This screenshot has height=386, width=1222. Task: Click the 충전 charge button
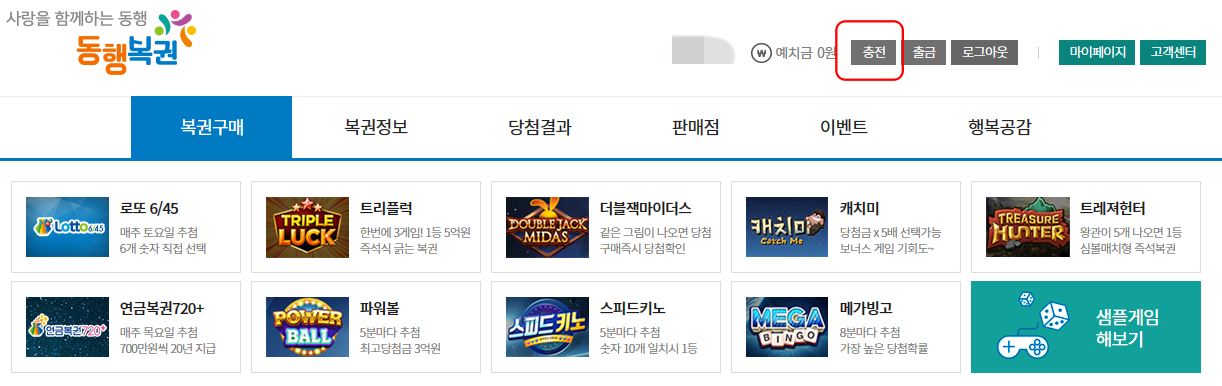(x=874, y=53)
